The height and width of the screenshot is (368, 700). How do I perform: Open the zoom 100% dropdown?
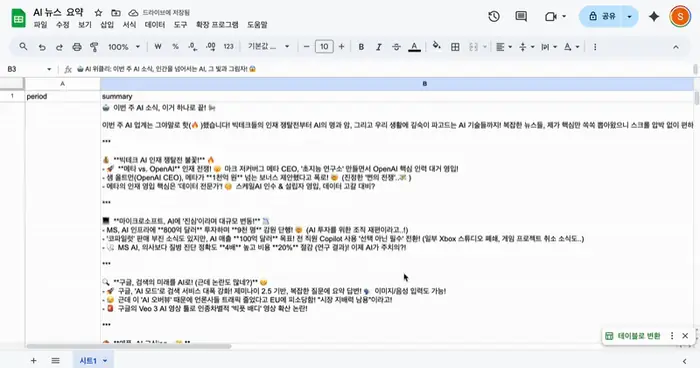(124, 47)
